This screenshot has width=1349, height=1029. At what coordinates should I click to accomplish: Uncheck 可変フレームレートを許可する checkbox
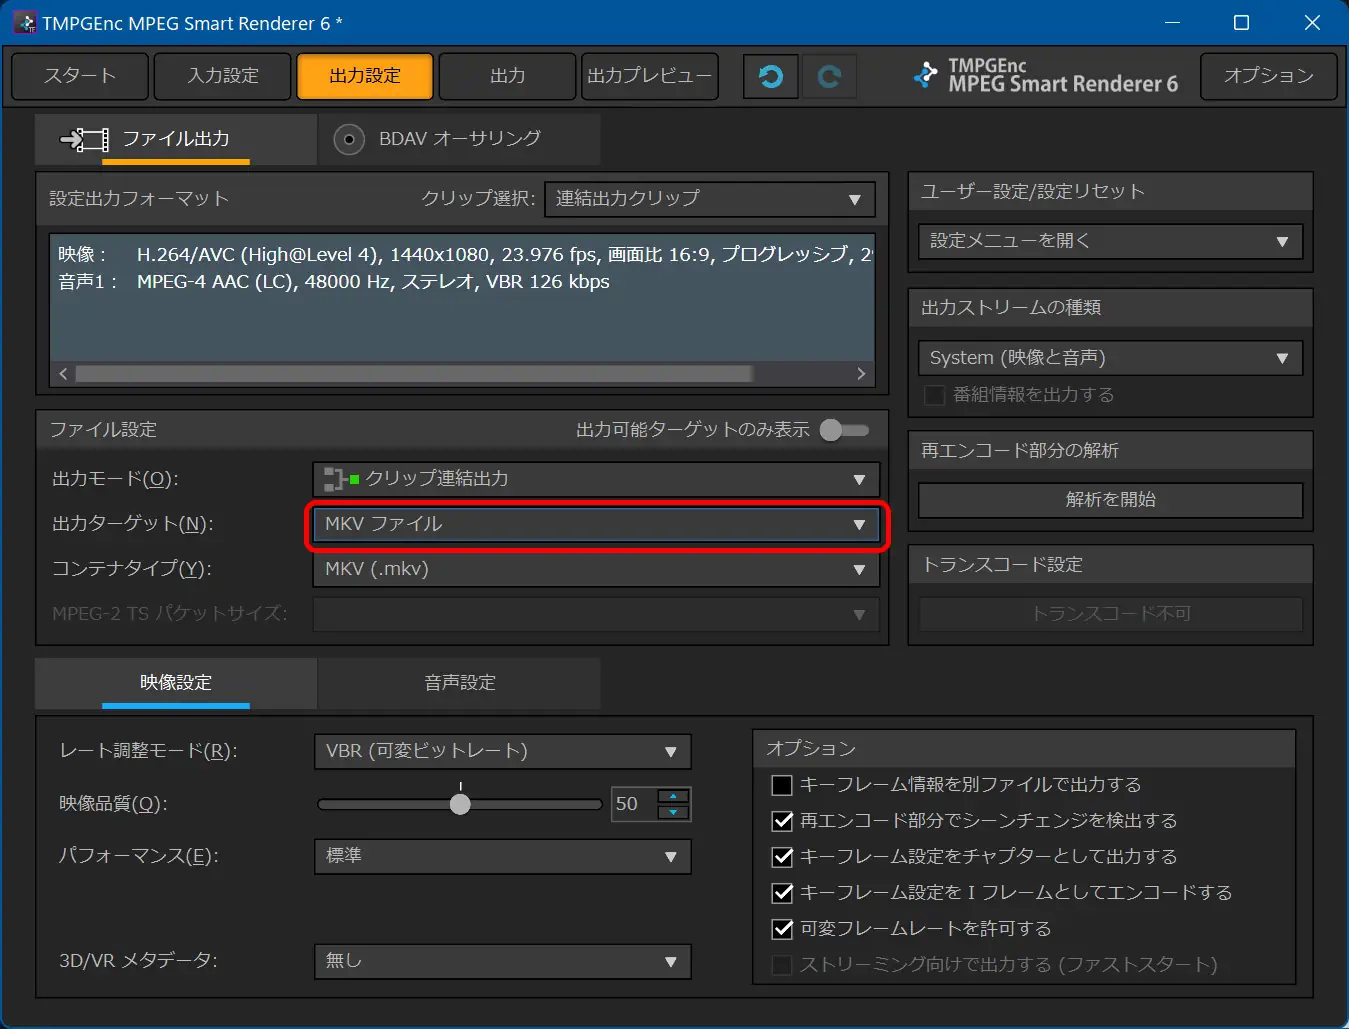tap(782, 929)
